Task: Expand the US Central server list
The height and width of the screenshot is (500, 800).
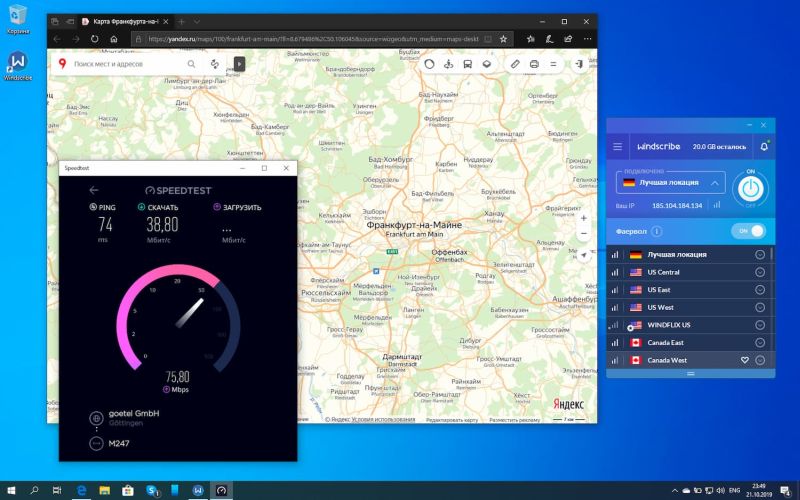Action: 760,272
